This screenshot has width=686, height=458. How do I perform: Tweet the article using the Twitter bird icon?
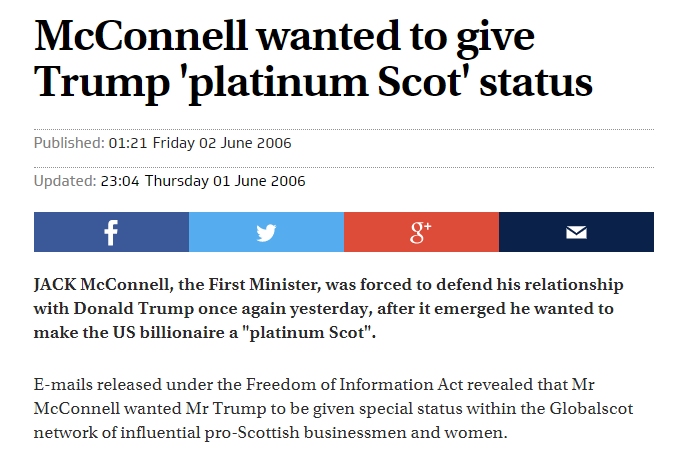point(266,232)
